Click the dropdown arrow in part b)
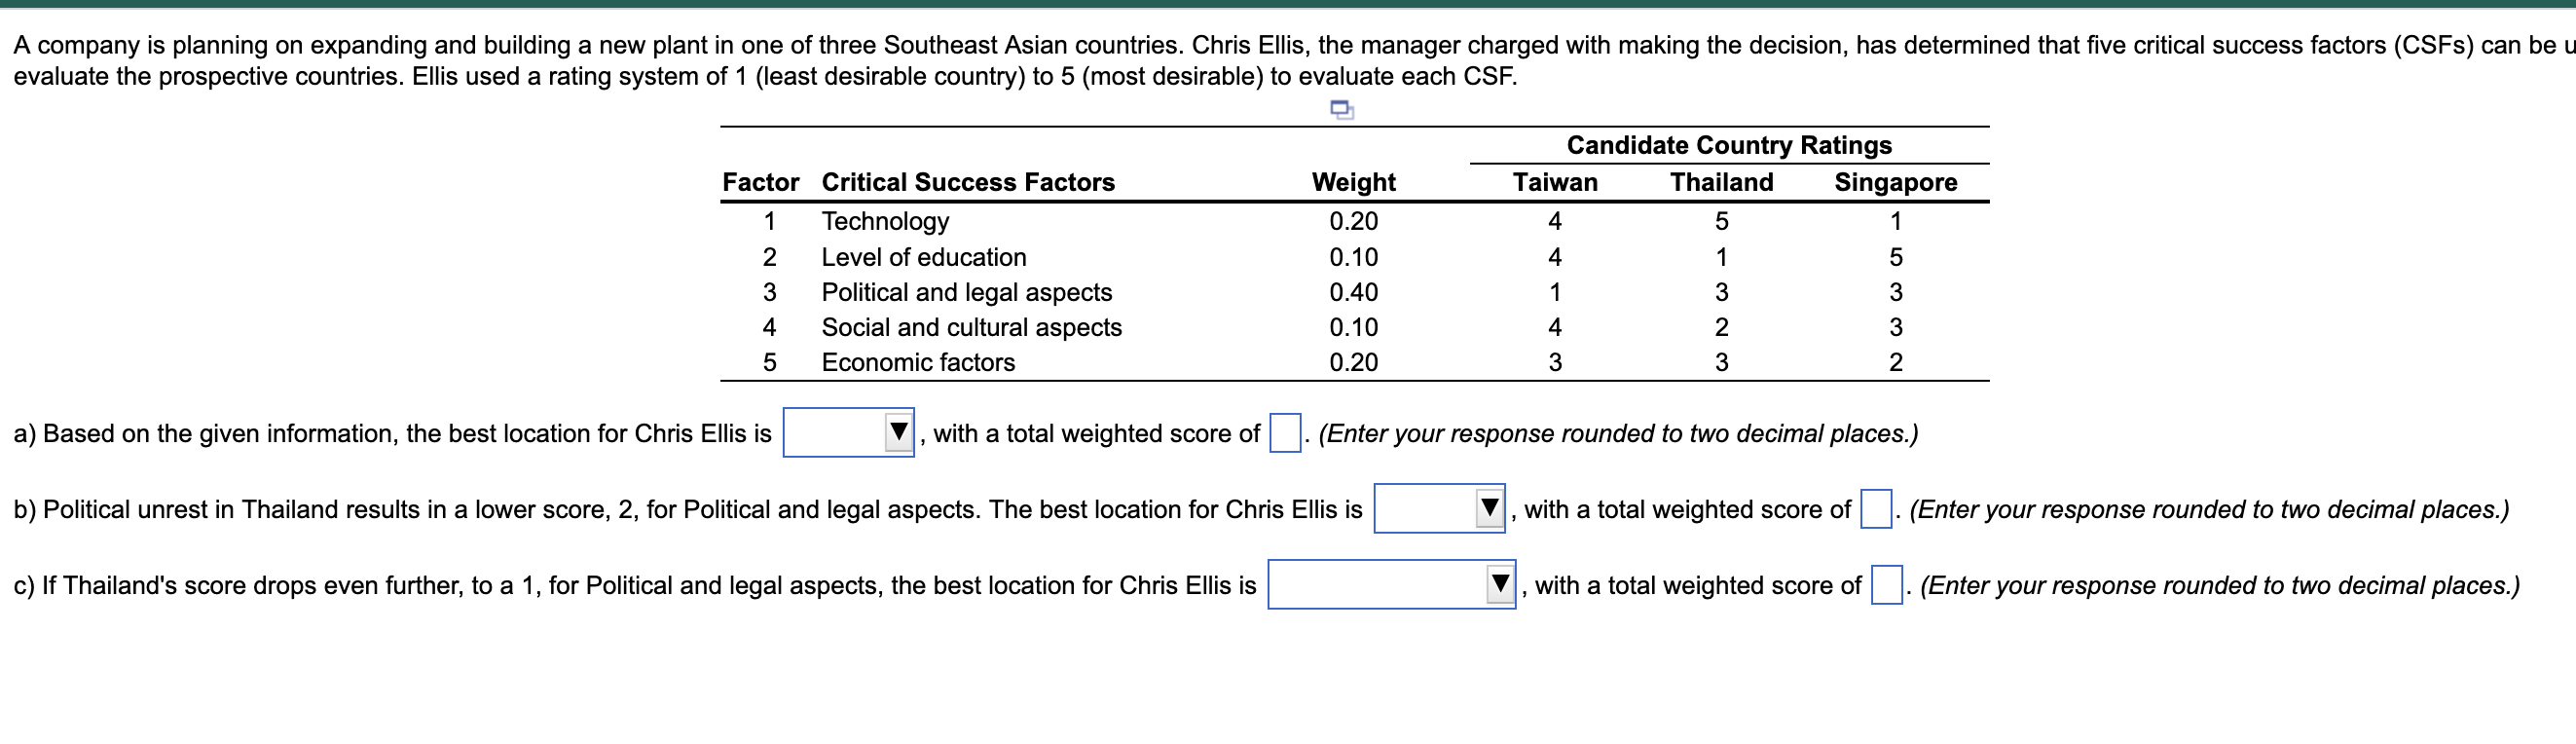 (1489, 508)
